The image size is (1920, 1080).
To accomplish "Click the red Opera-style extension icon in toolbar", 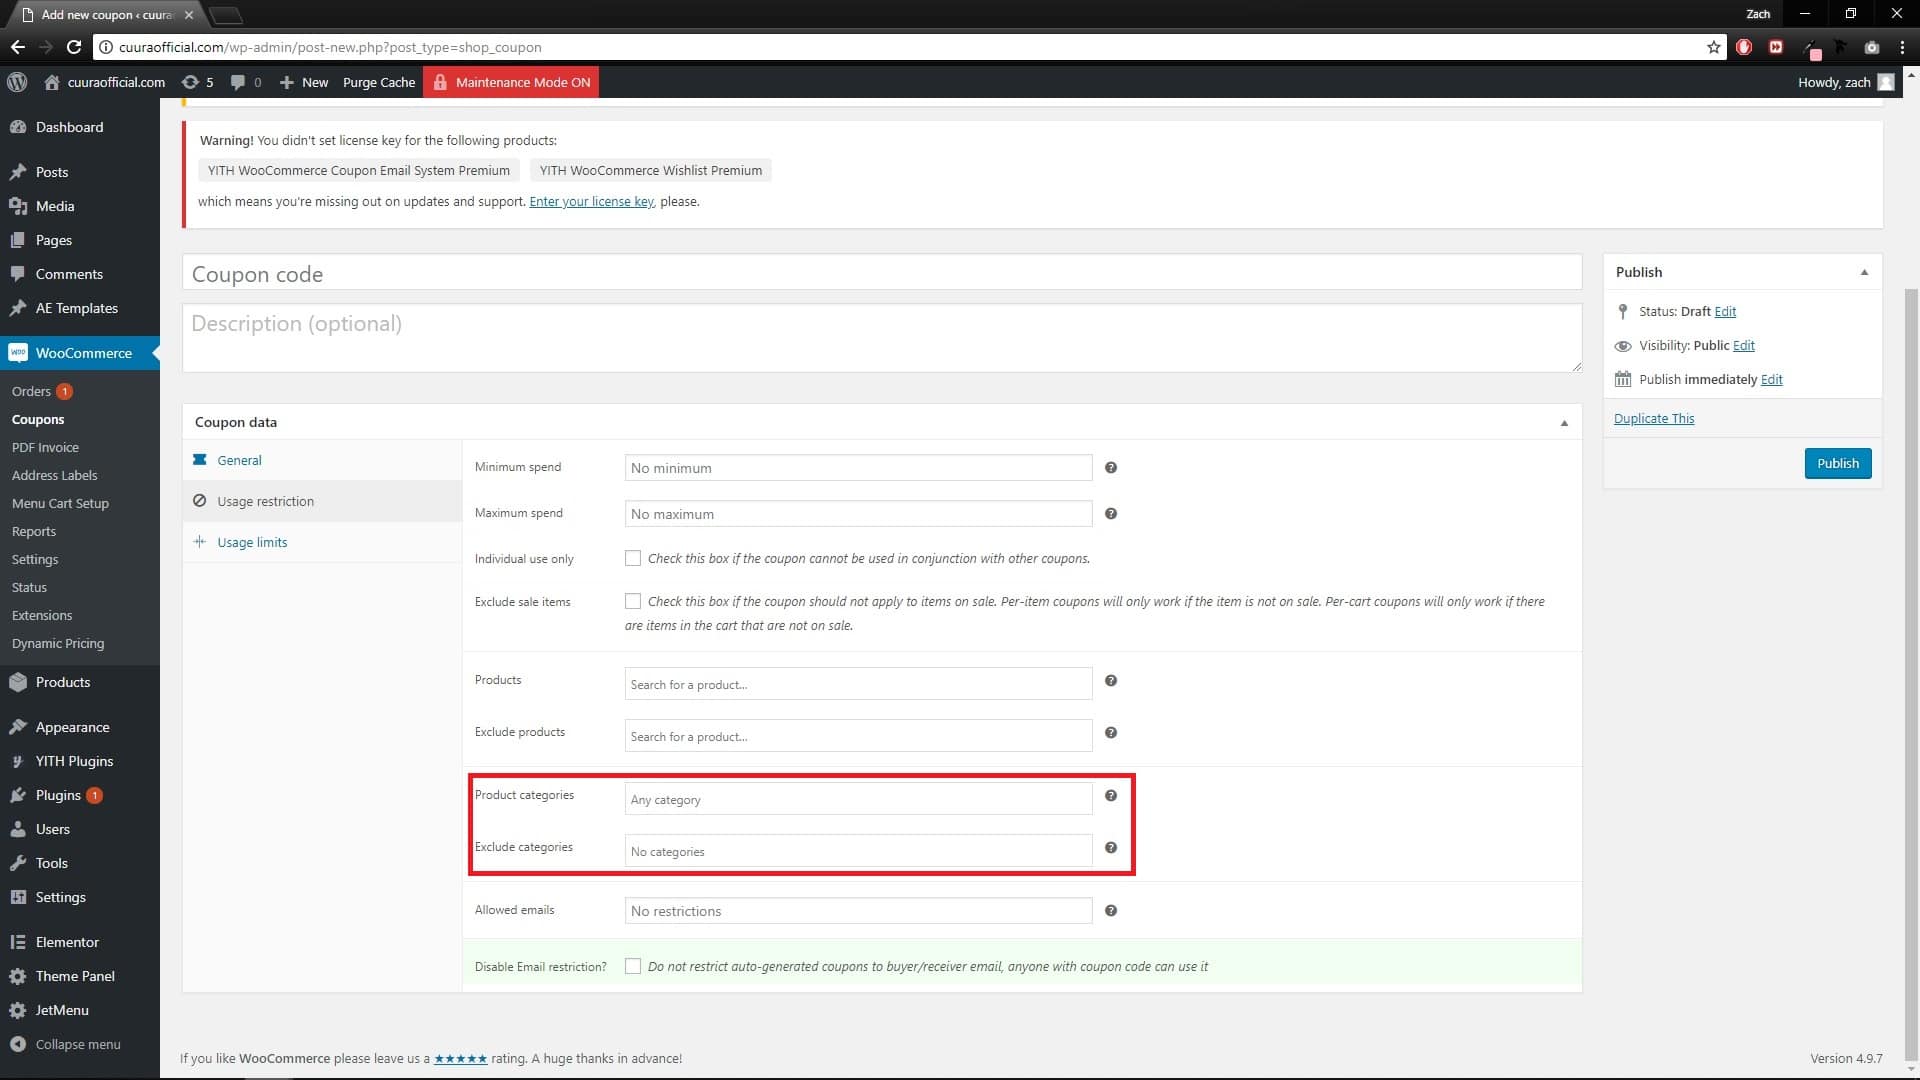I will [x=1744, y=47].
